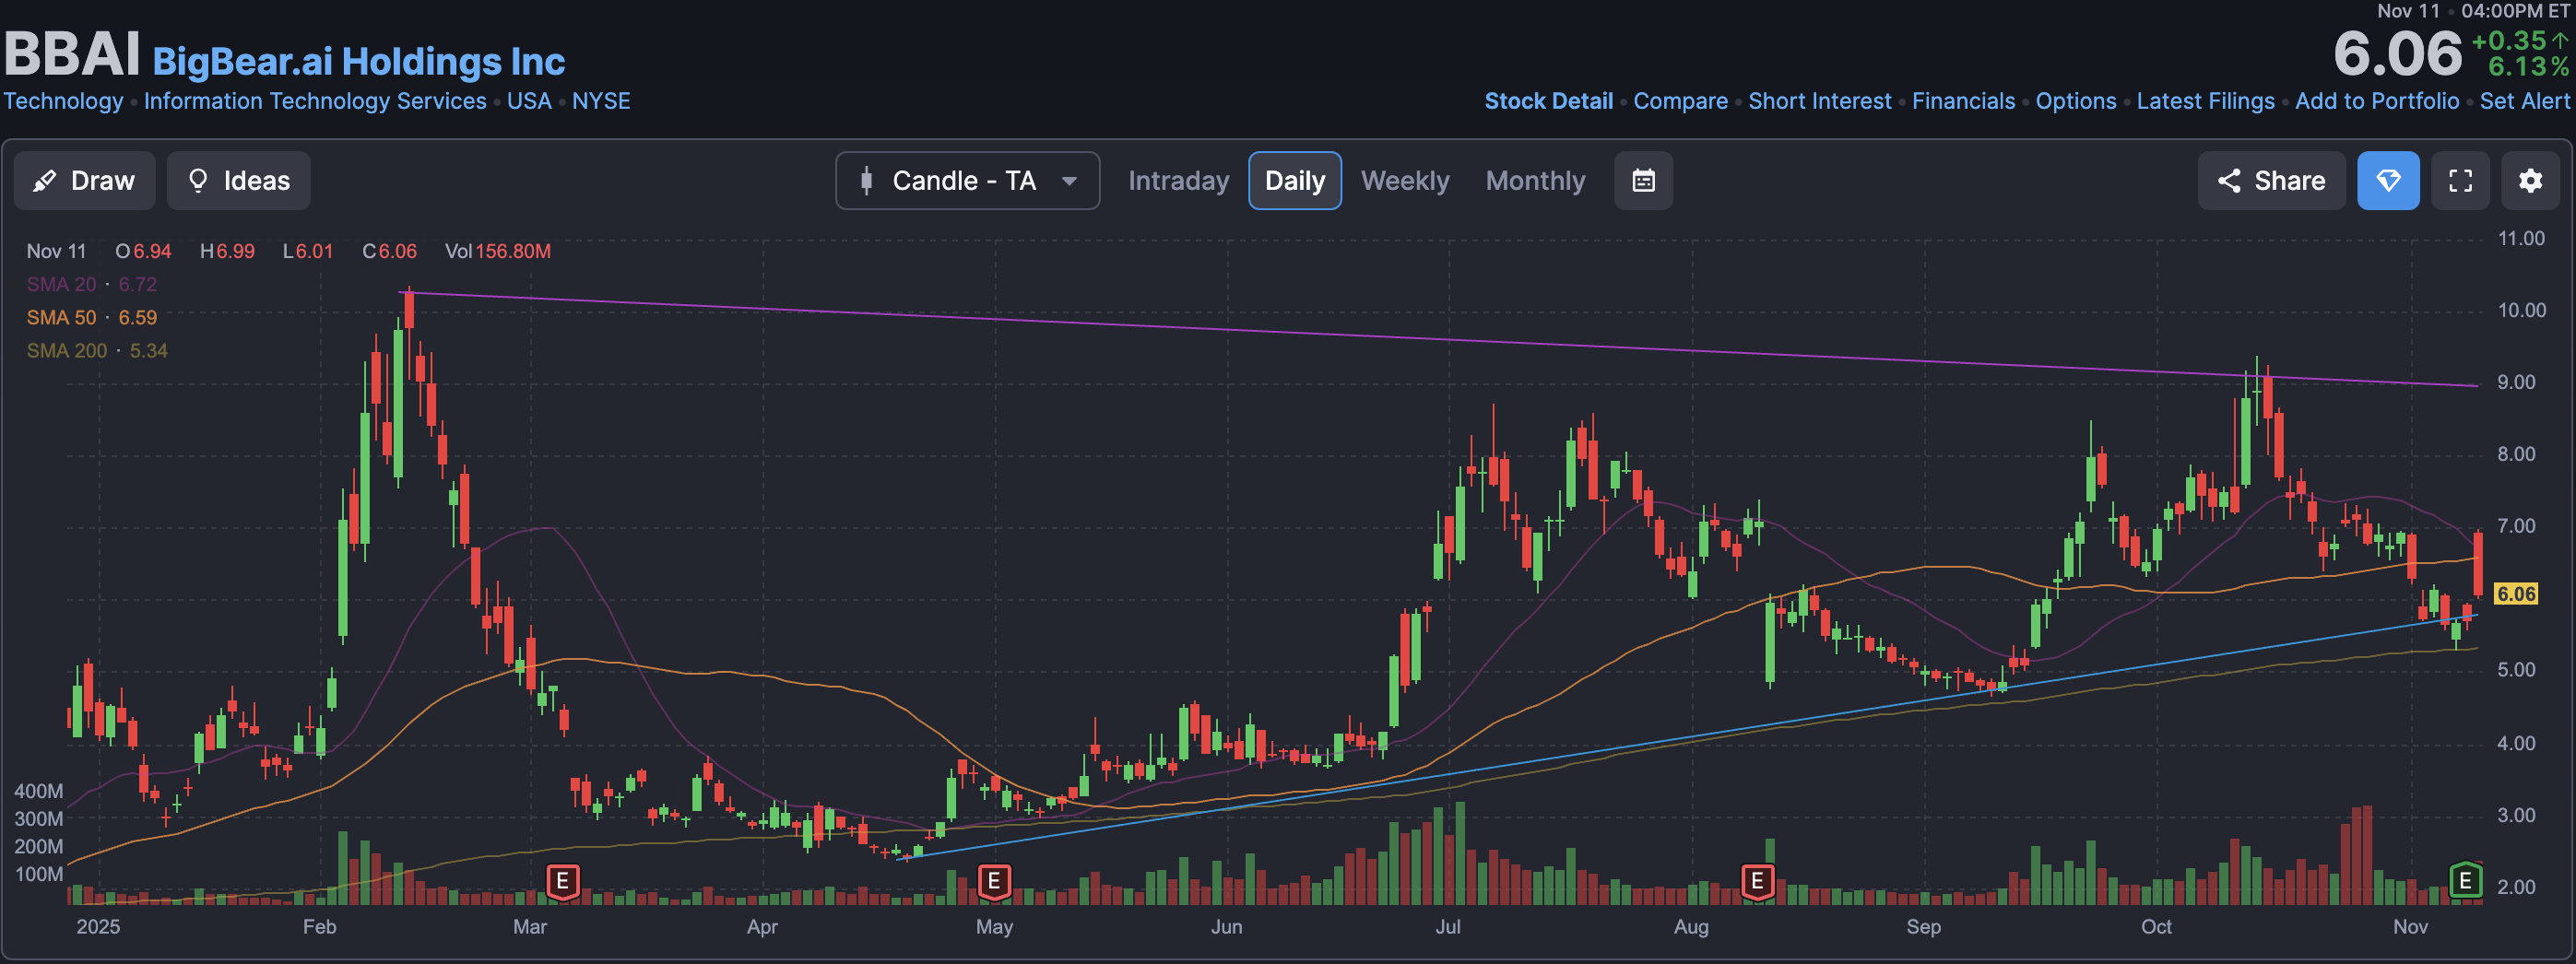Click the 400M volume axis label

pyautogui.click(x=38, y=791)
